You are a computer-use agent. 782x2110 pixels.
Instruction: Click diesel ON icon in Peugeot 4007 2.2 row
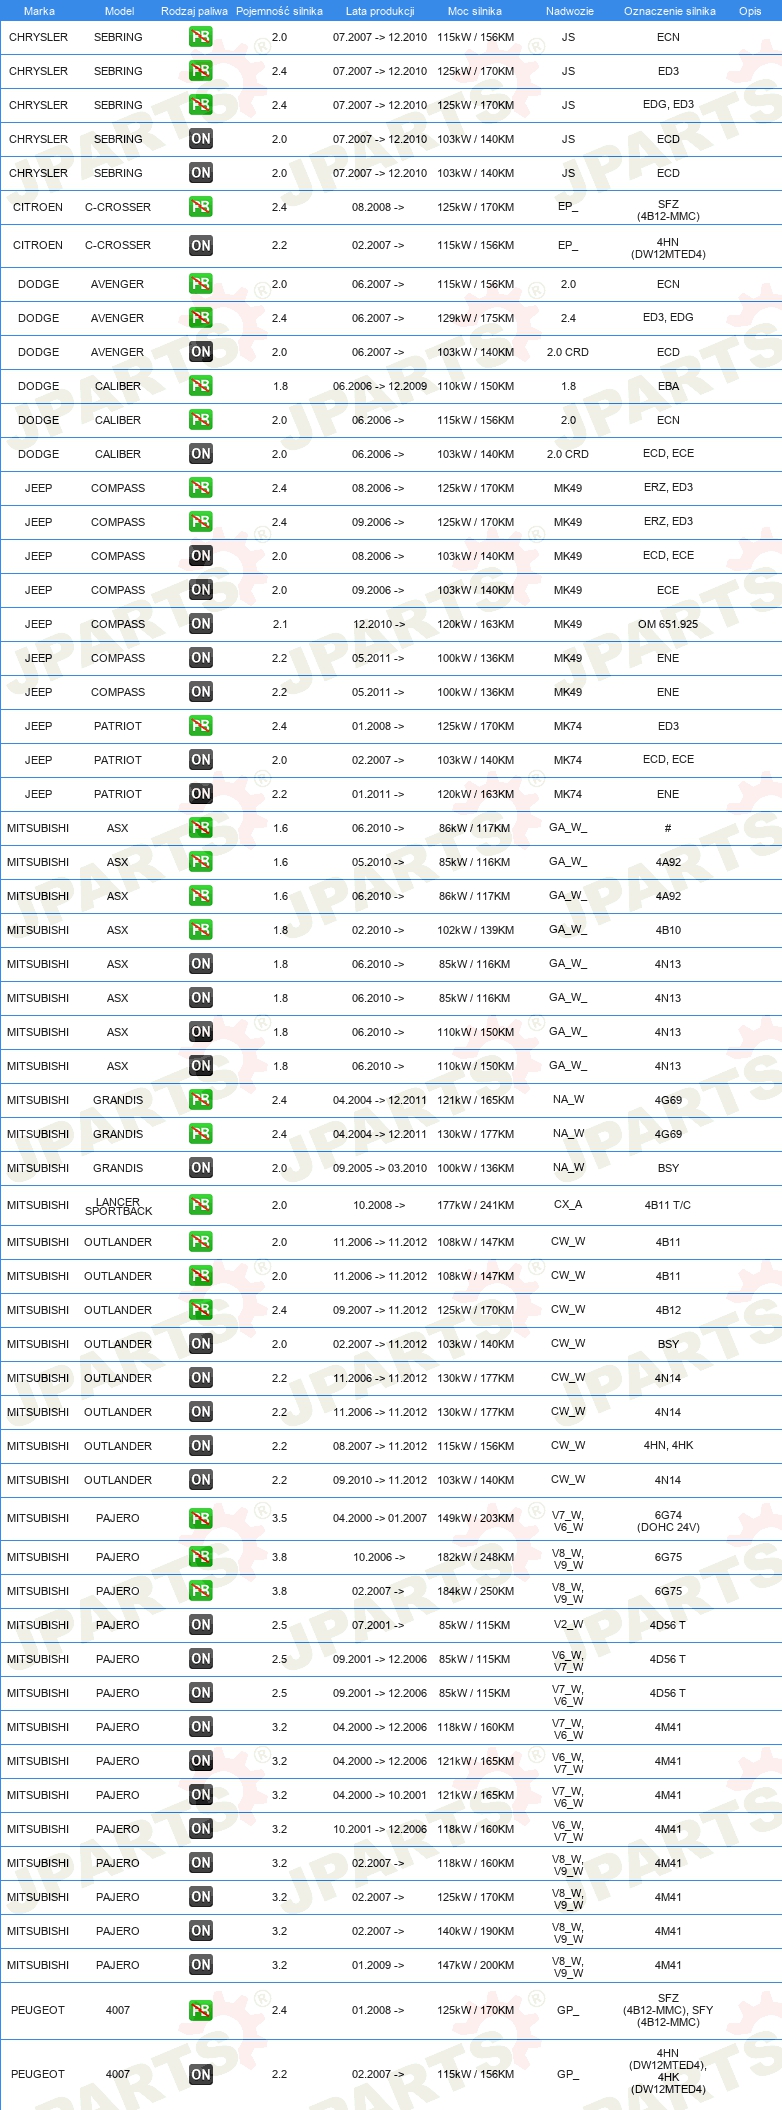click(201, 2074)
